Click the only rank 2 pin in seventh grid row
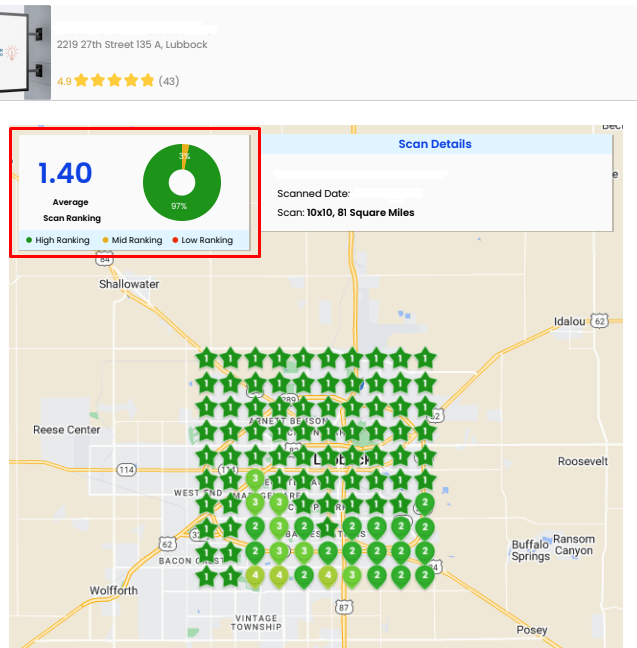Screen dimensions: 637x648 click(425, 505)
